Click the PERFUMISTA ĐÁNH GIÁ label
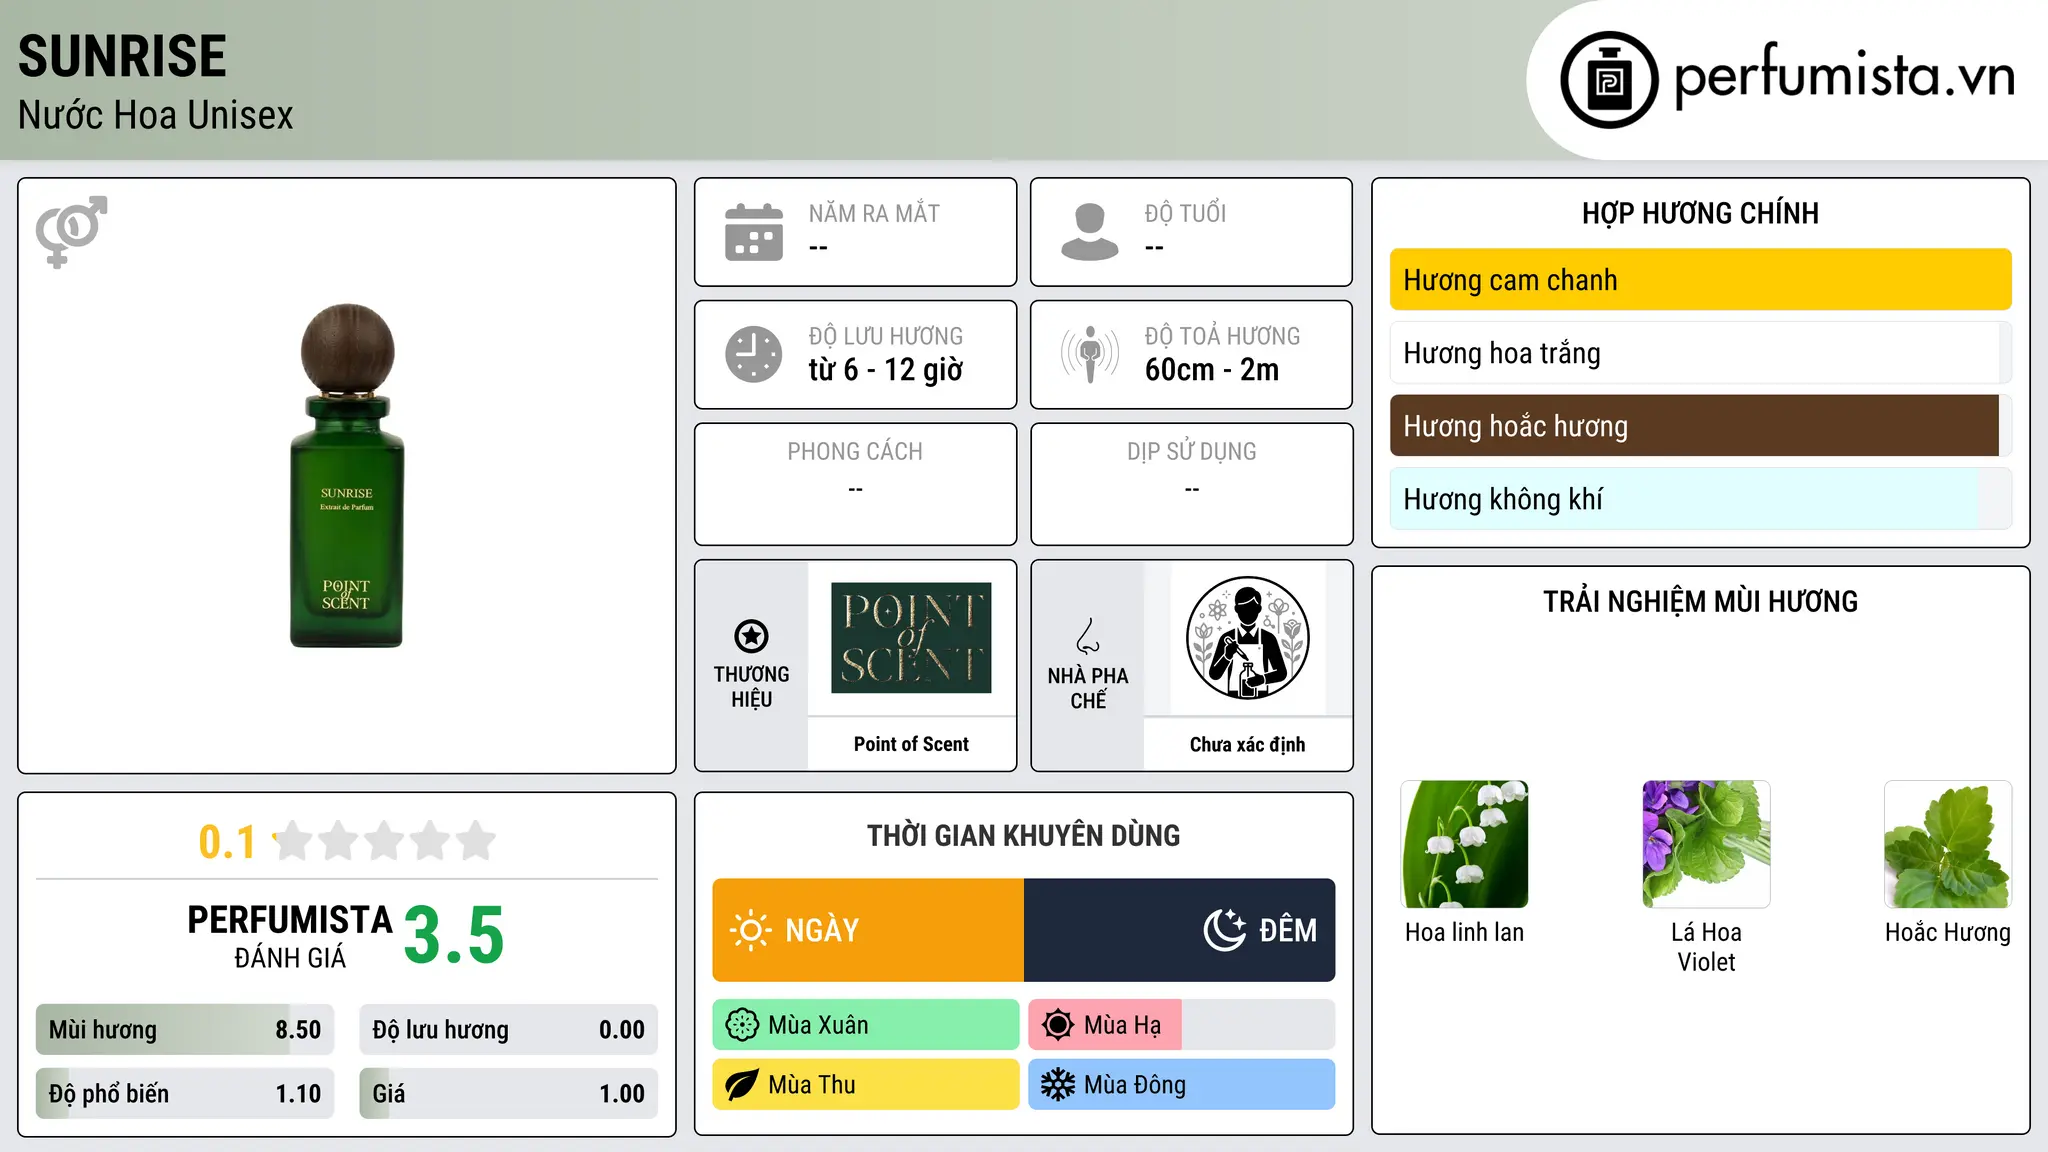Image resolution: width=2048 pixels, height=1152 pixels. [290, 936]
